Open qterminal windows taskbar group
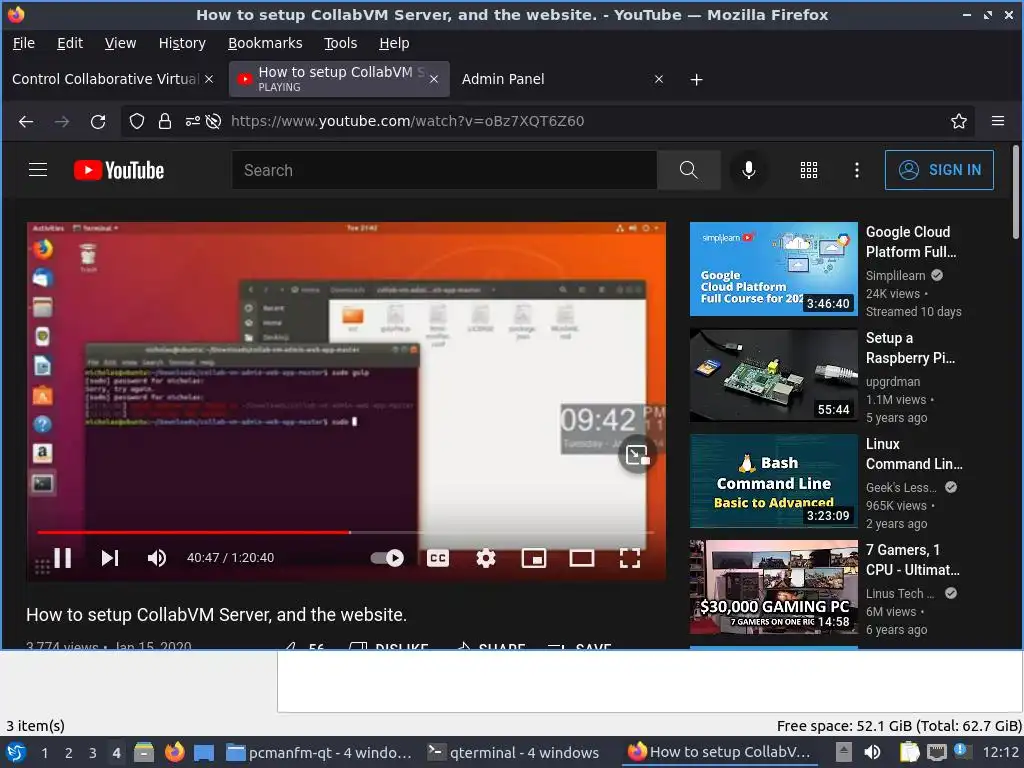This screenshot has width=1024, height=768. click(513, 752)
